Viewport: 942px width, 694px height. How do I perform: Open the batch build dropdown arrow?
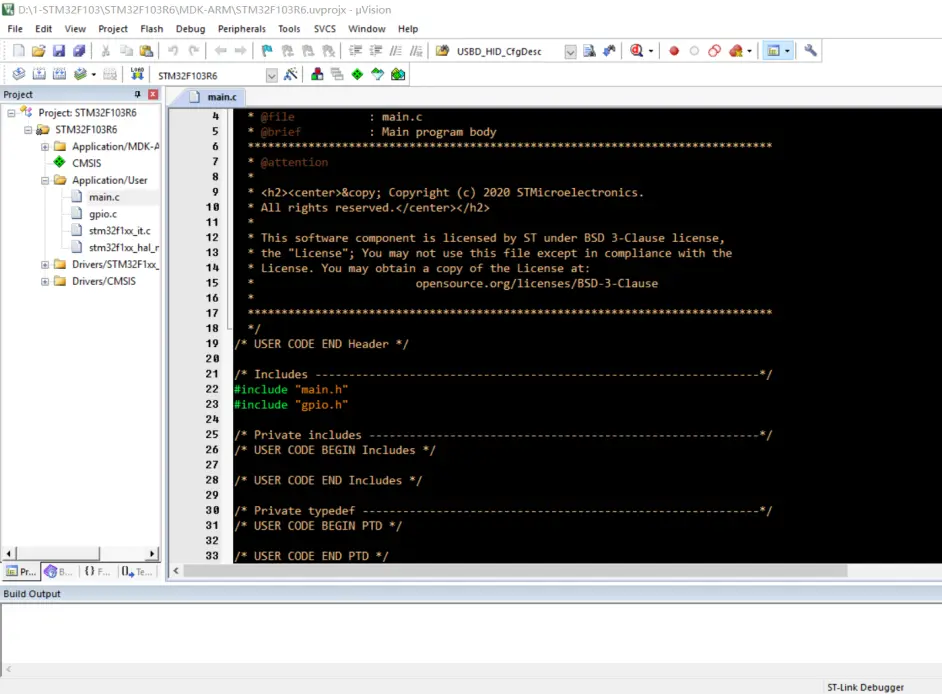click(94, 75)
